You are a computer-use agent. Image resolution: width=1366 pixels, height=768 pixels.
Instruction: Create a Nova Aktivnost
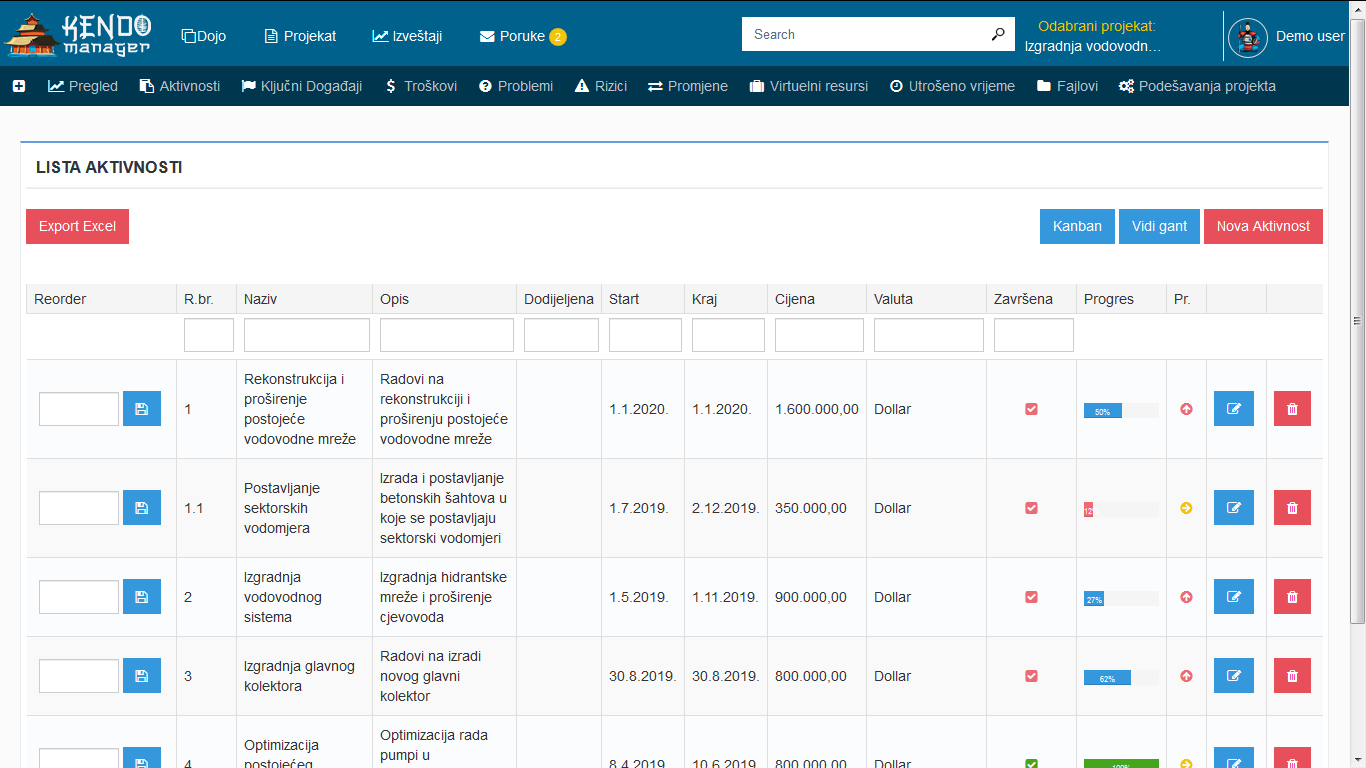(x=1263, y=226)
